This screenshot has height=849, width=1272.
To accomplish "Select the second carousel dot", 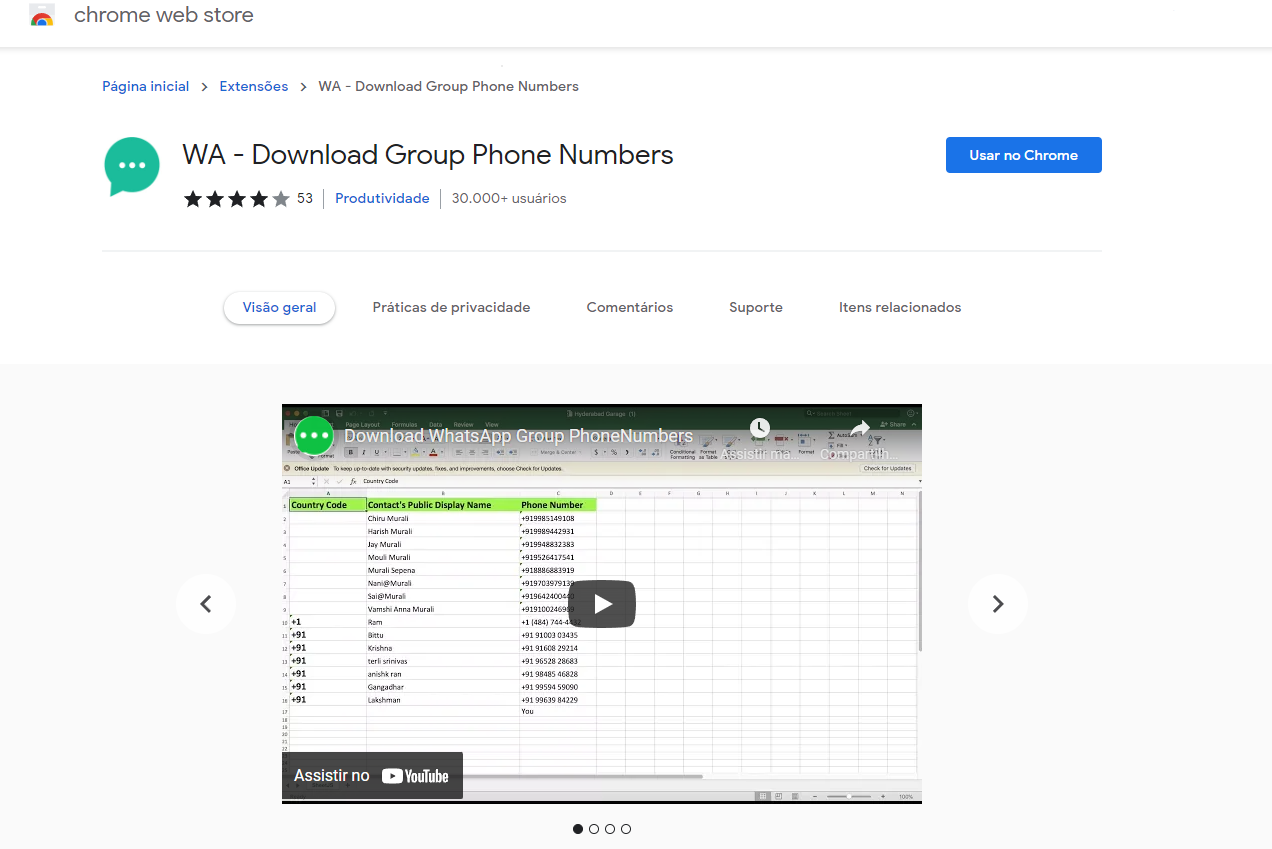I will point(594,829).
